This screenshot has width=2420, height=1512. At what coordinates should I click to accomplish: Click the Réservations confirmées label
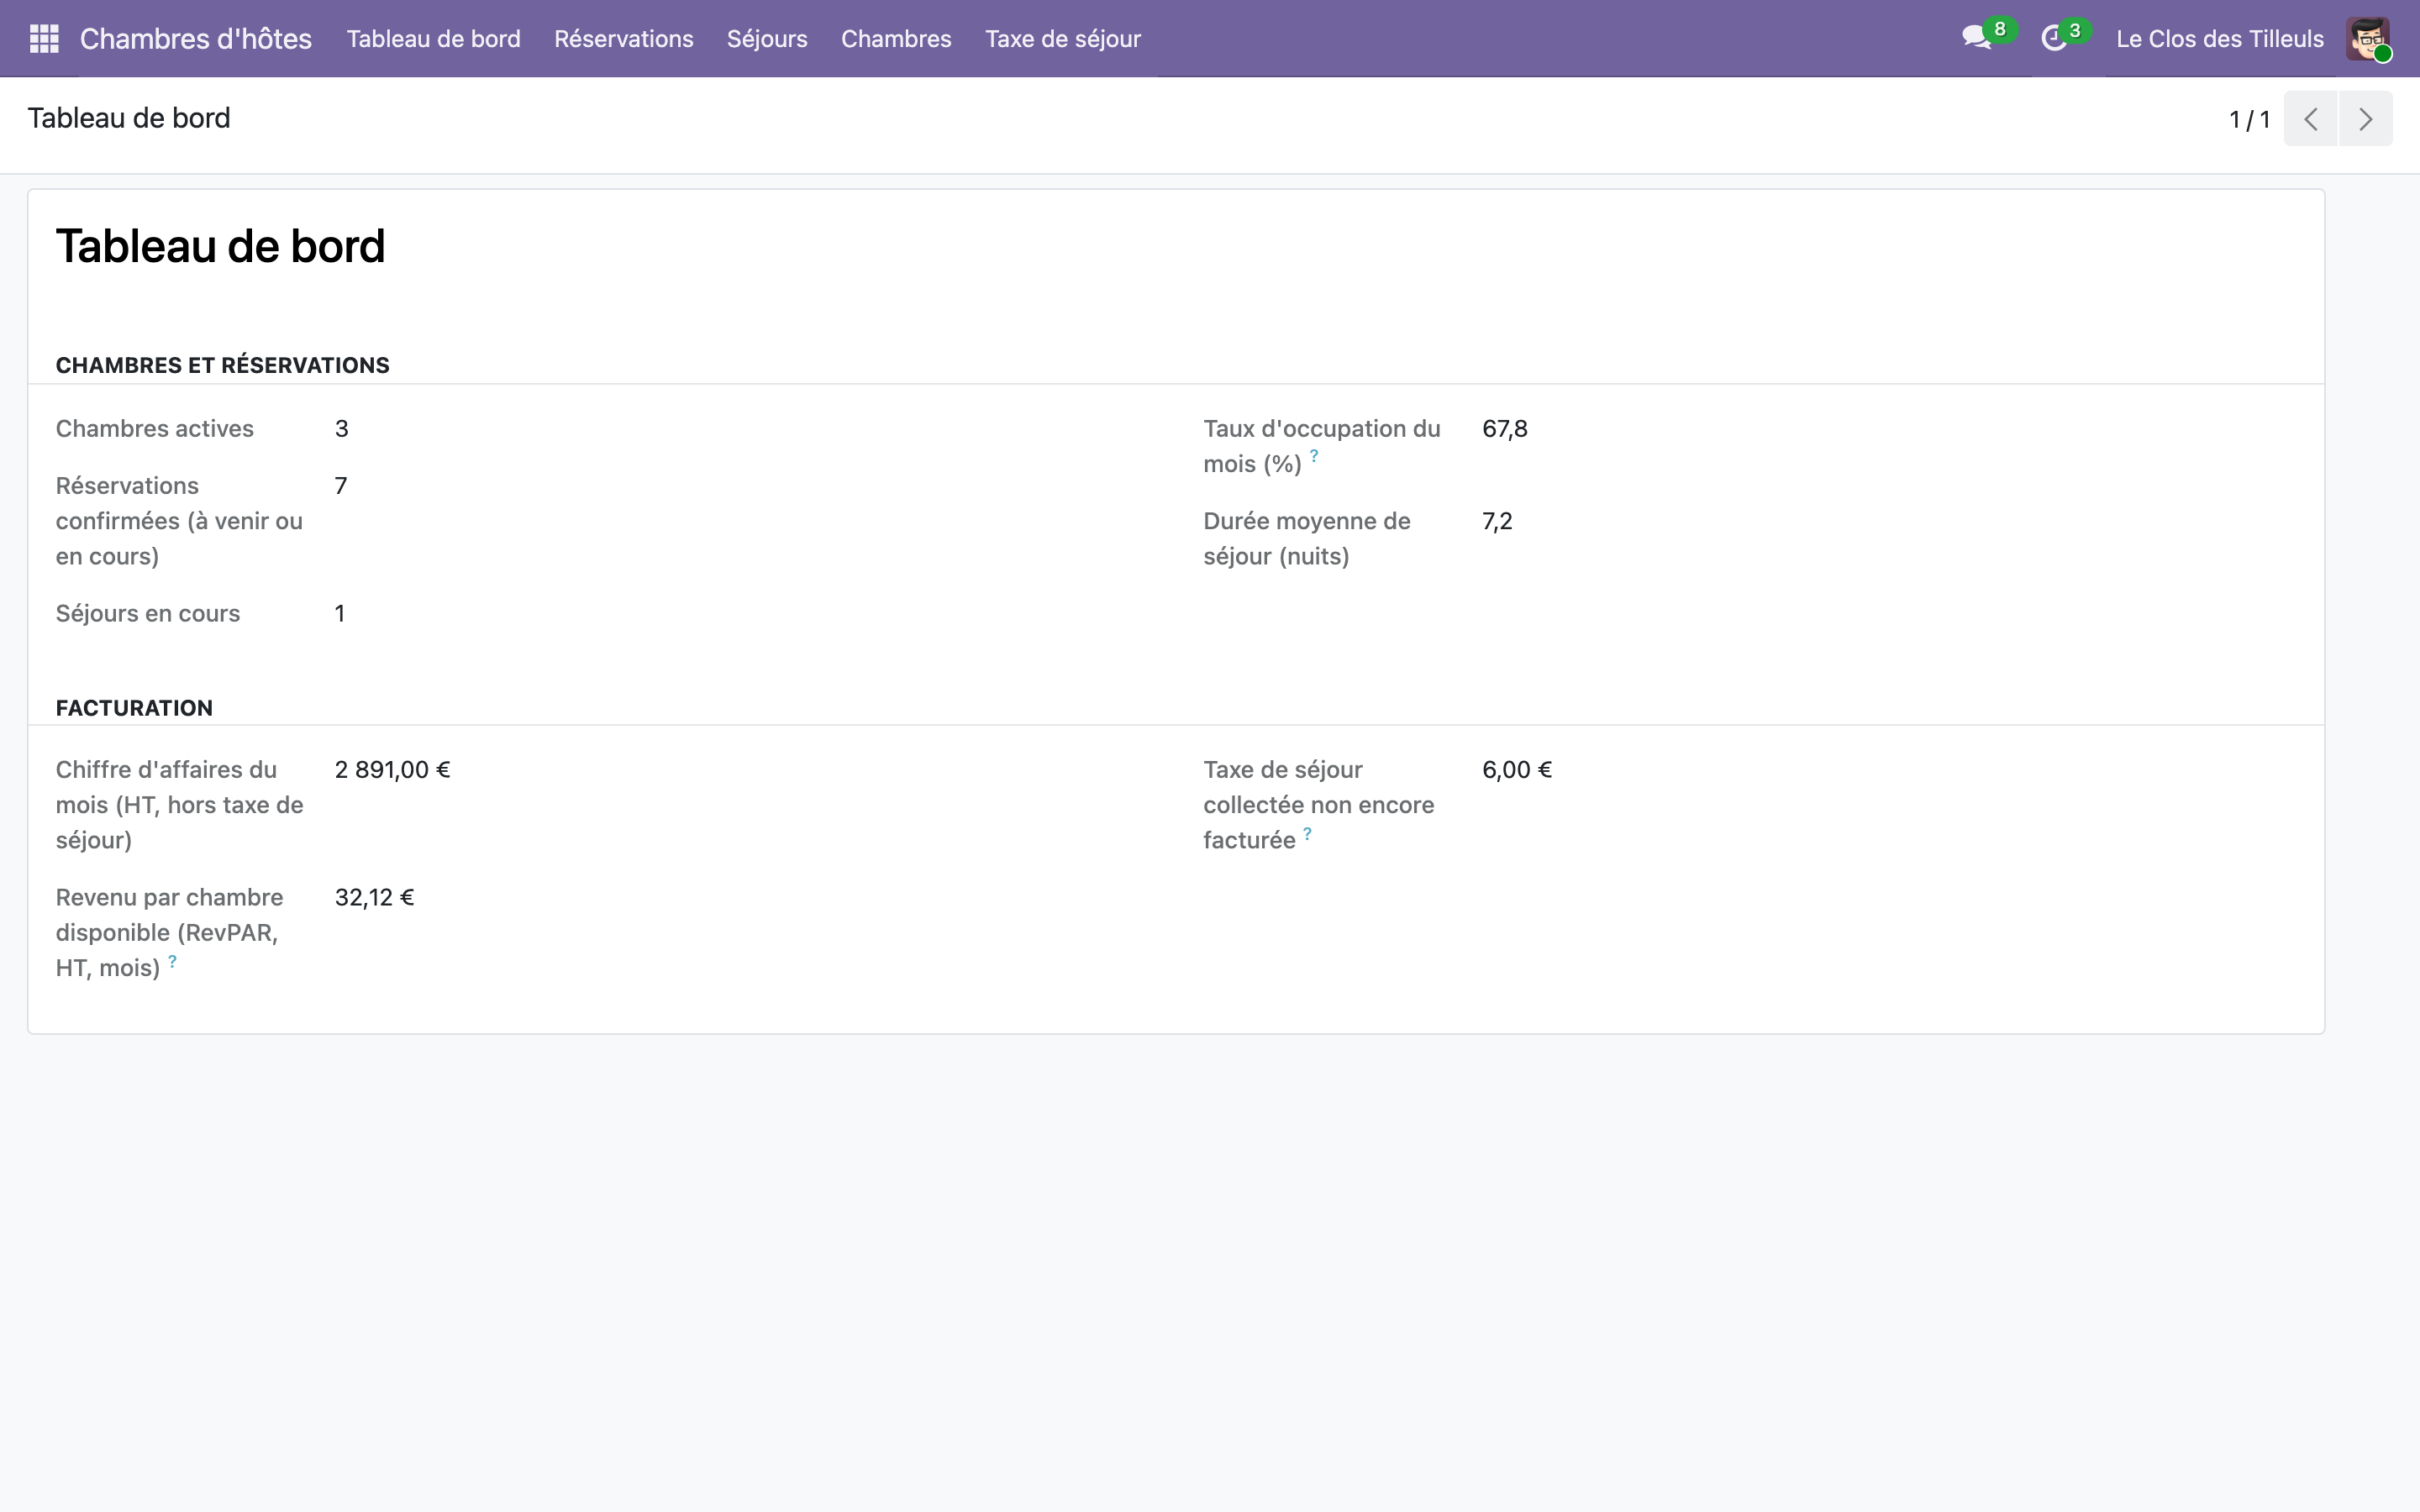179,521
